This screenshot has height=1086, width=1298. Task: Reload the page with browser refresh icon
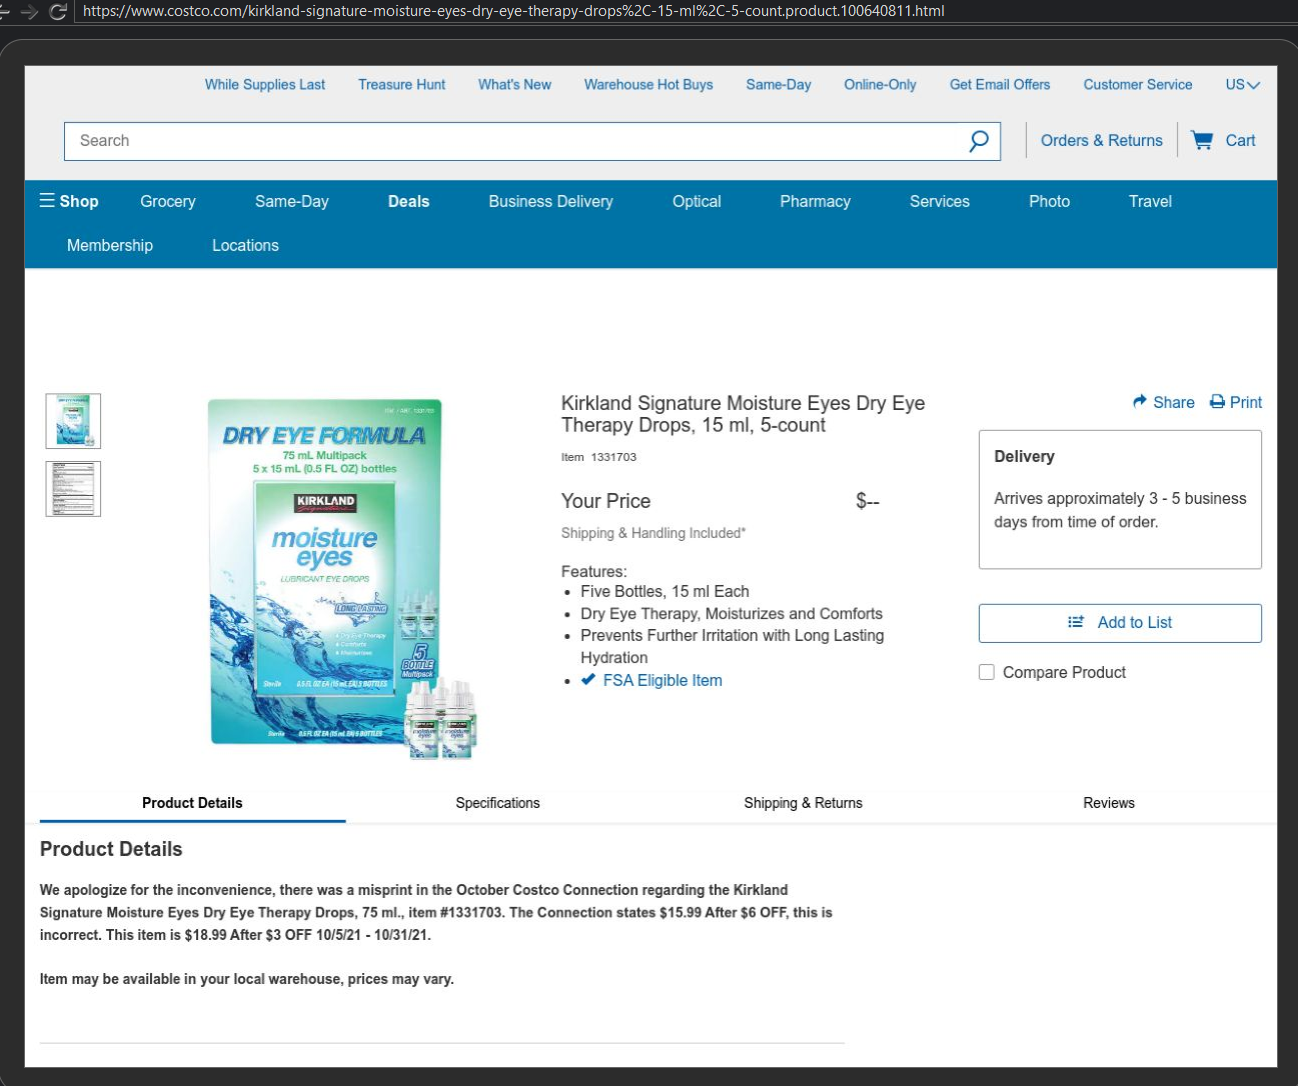click(x=58, y=11)
